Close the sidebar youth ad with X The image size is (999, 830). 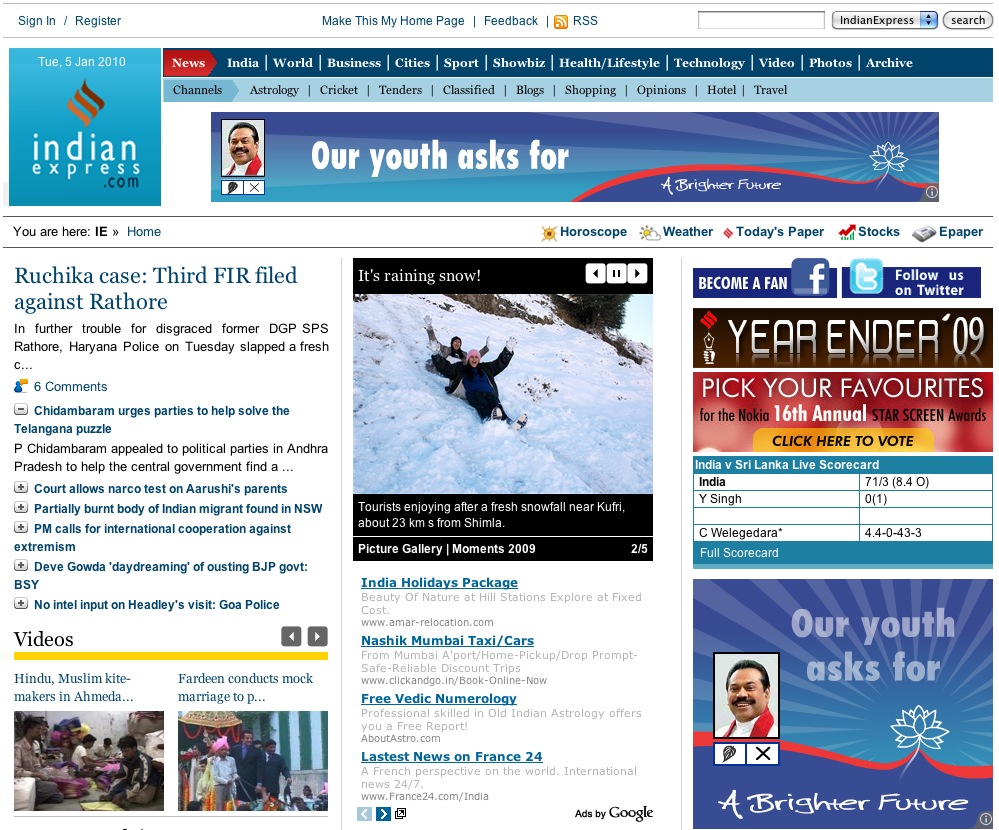click(x=763, y=754)
